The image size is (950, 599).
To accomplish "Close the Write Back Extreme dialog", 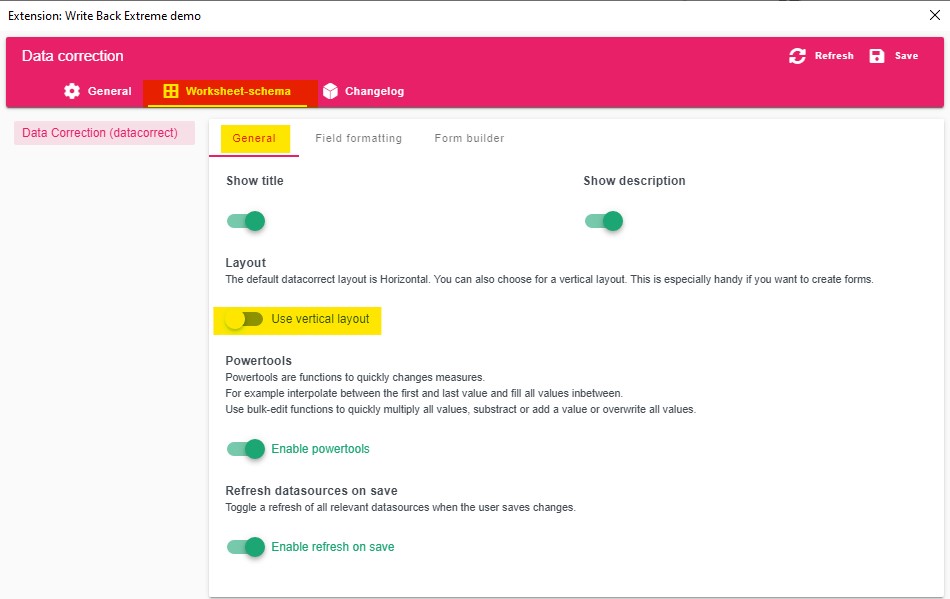I will (934, 15).
